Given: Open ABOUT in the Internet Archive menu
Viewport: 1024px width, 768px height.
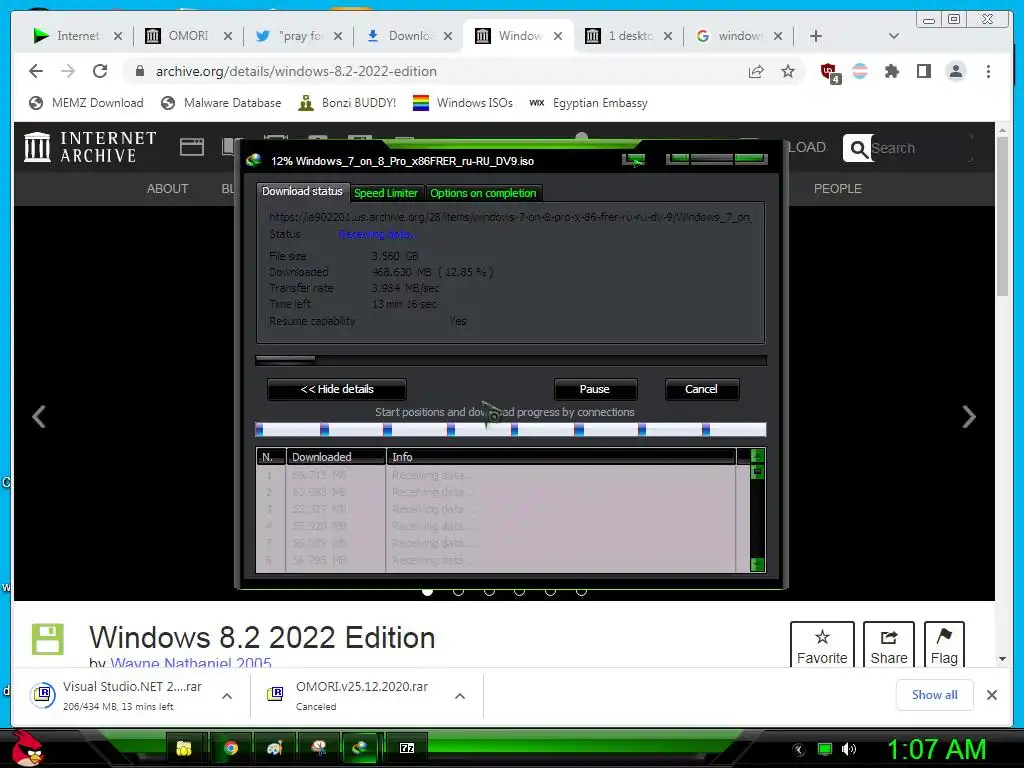Looking at the screenshot, I should coord(167,189).
